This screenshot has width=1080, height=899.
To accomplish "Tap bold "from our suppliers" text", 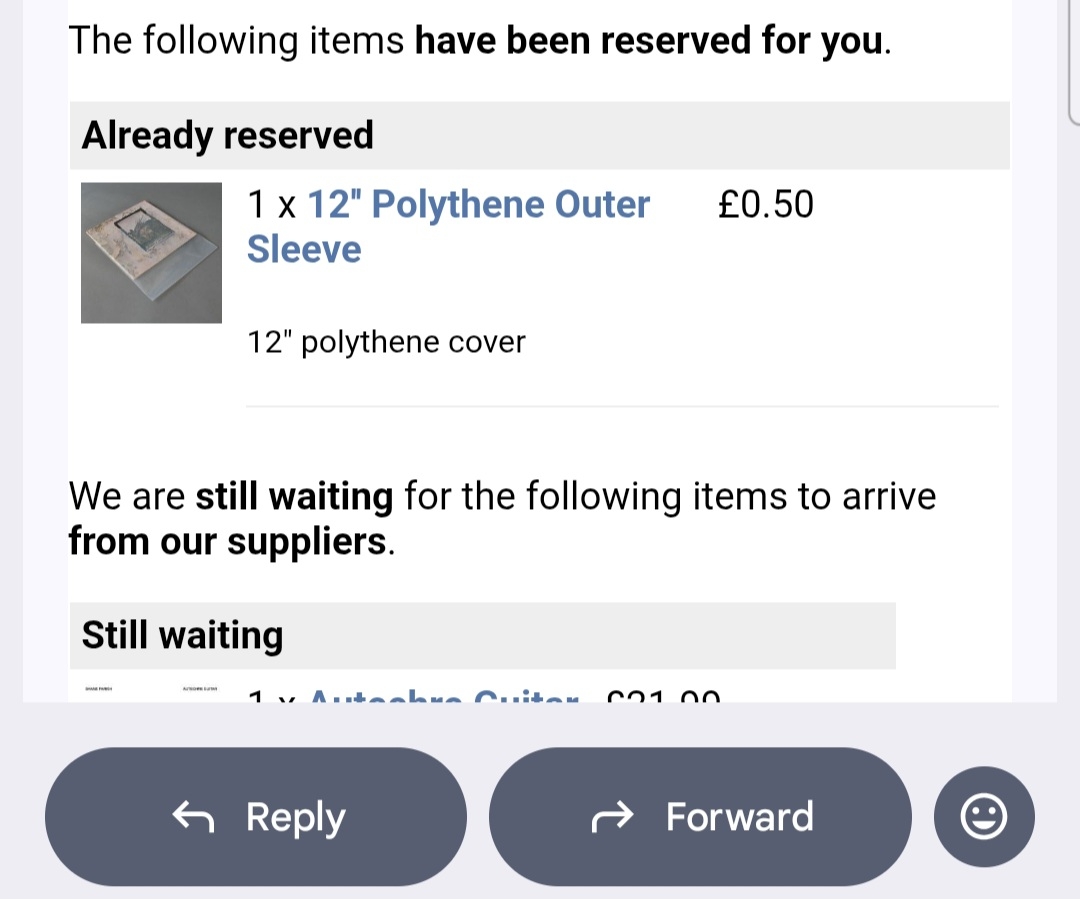I will (x=227, y=541).
